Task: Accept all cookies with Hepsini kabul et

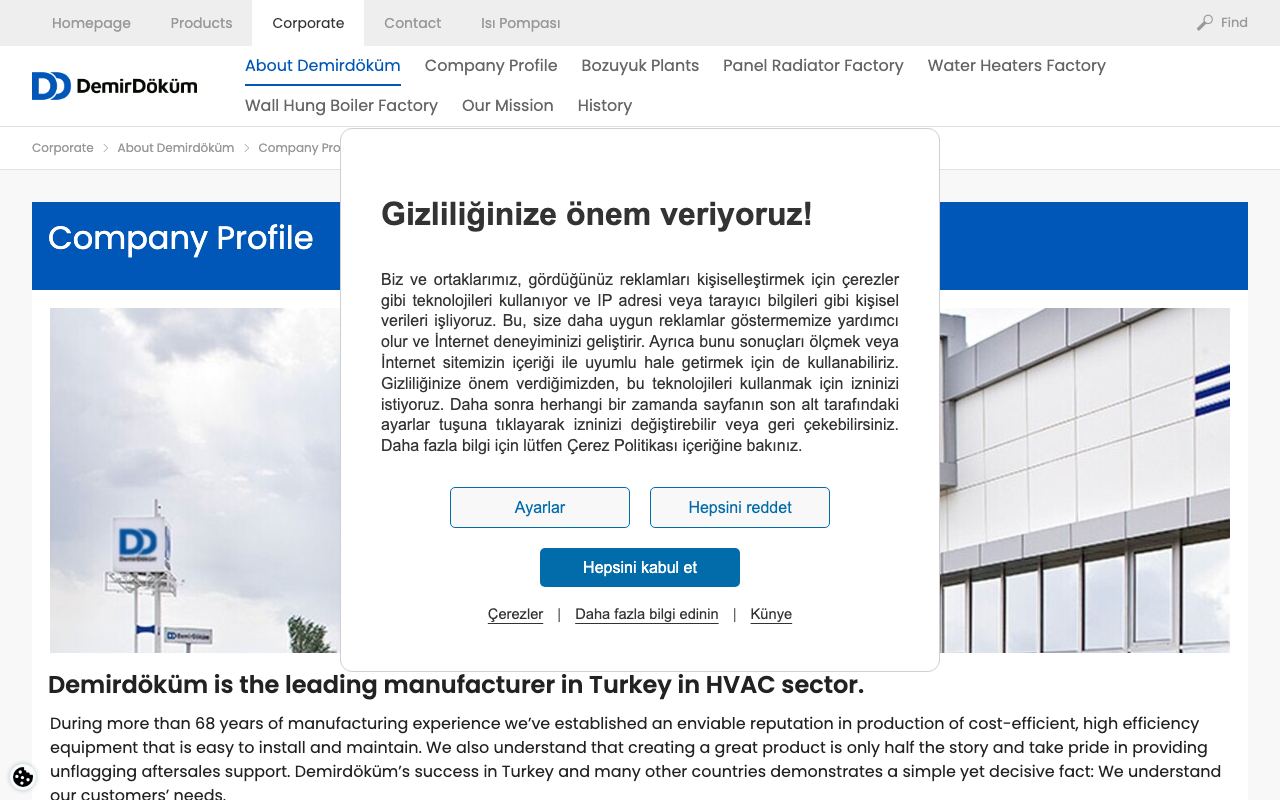Action: tap(640, 567)
